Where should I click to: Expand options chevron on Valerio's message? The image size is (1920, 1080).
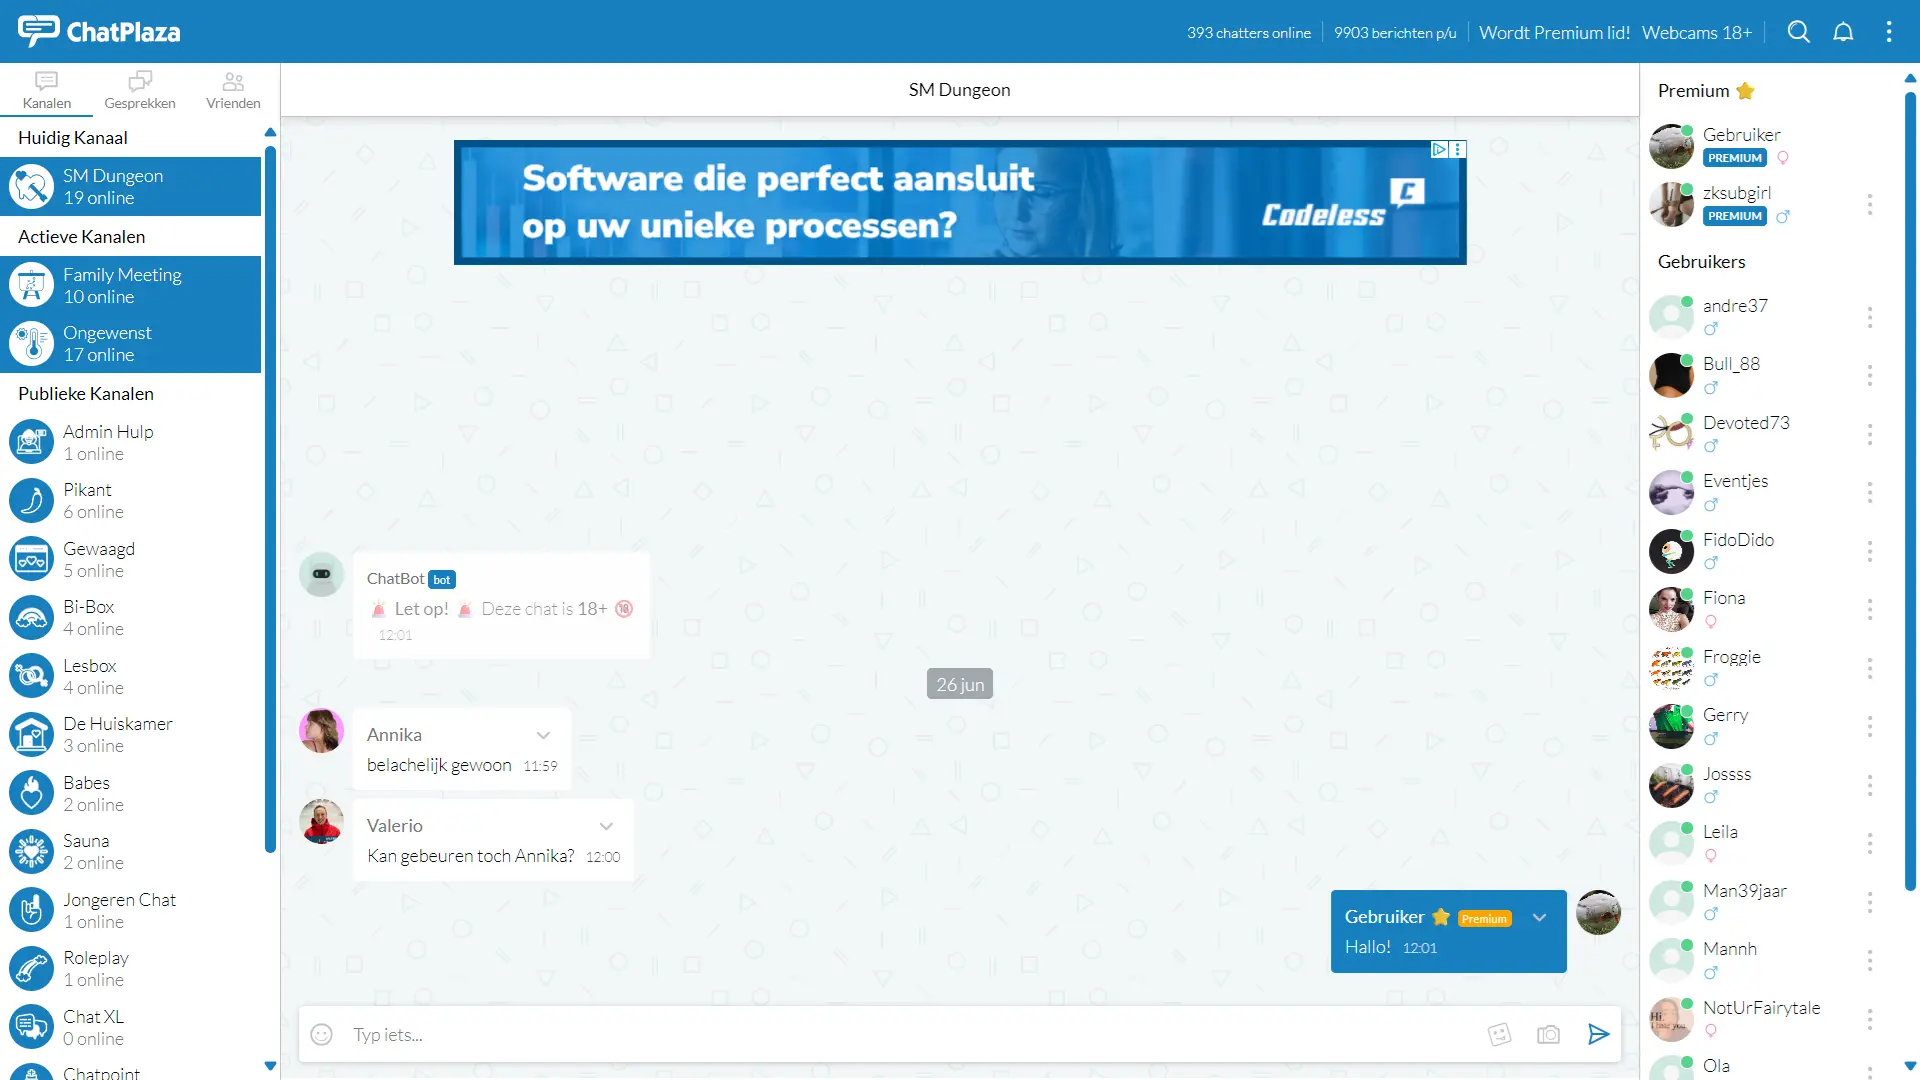(606, 826)
